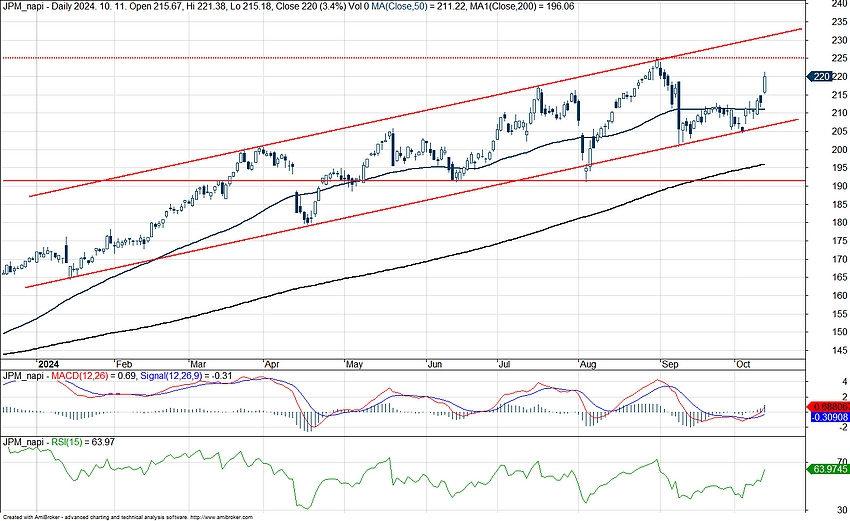Click the 'Jun' label on the time axis

point(435,364)
